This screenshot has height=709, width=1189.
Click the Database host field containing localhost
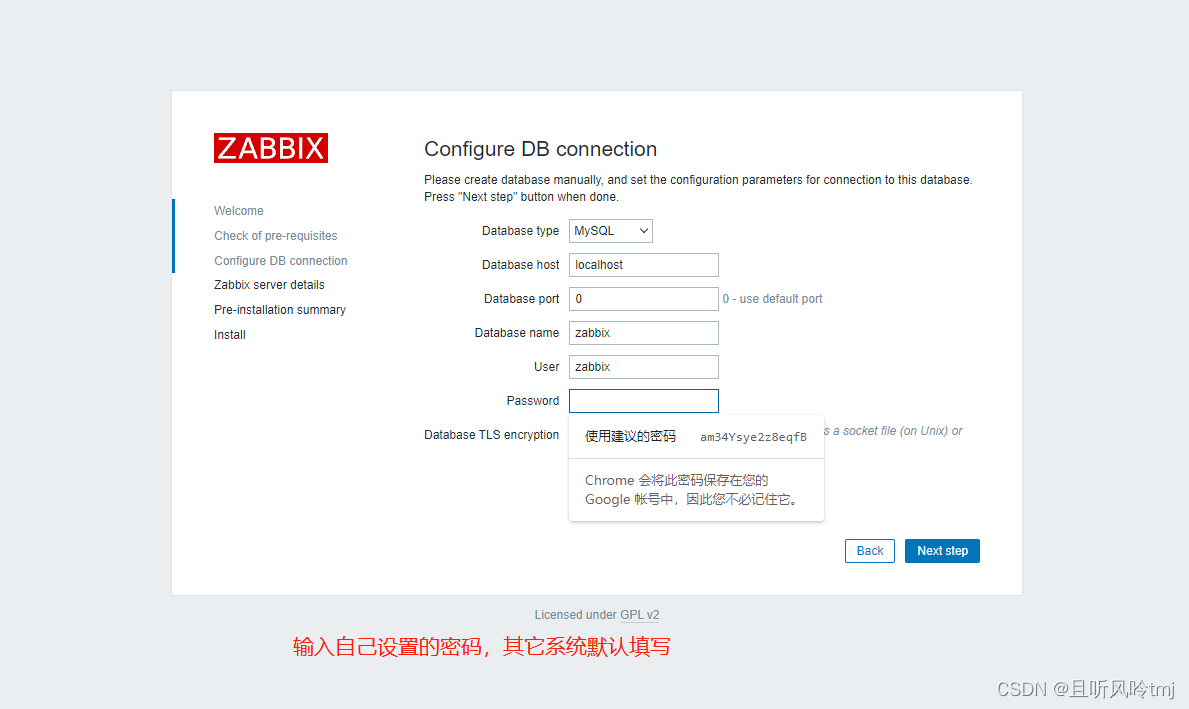pos(644,265)
